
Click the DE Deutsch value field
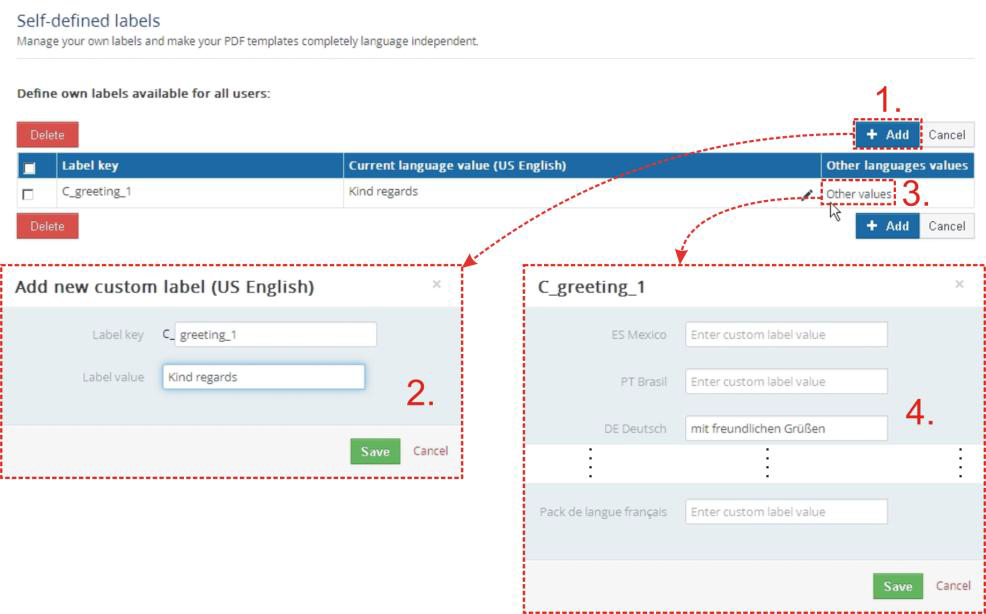click(786, 428)
